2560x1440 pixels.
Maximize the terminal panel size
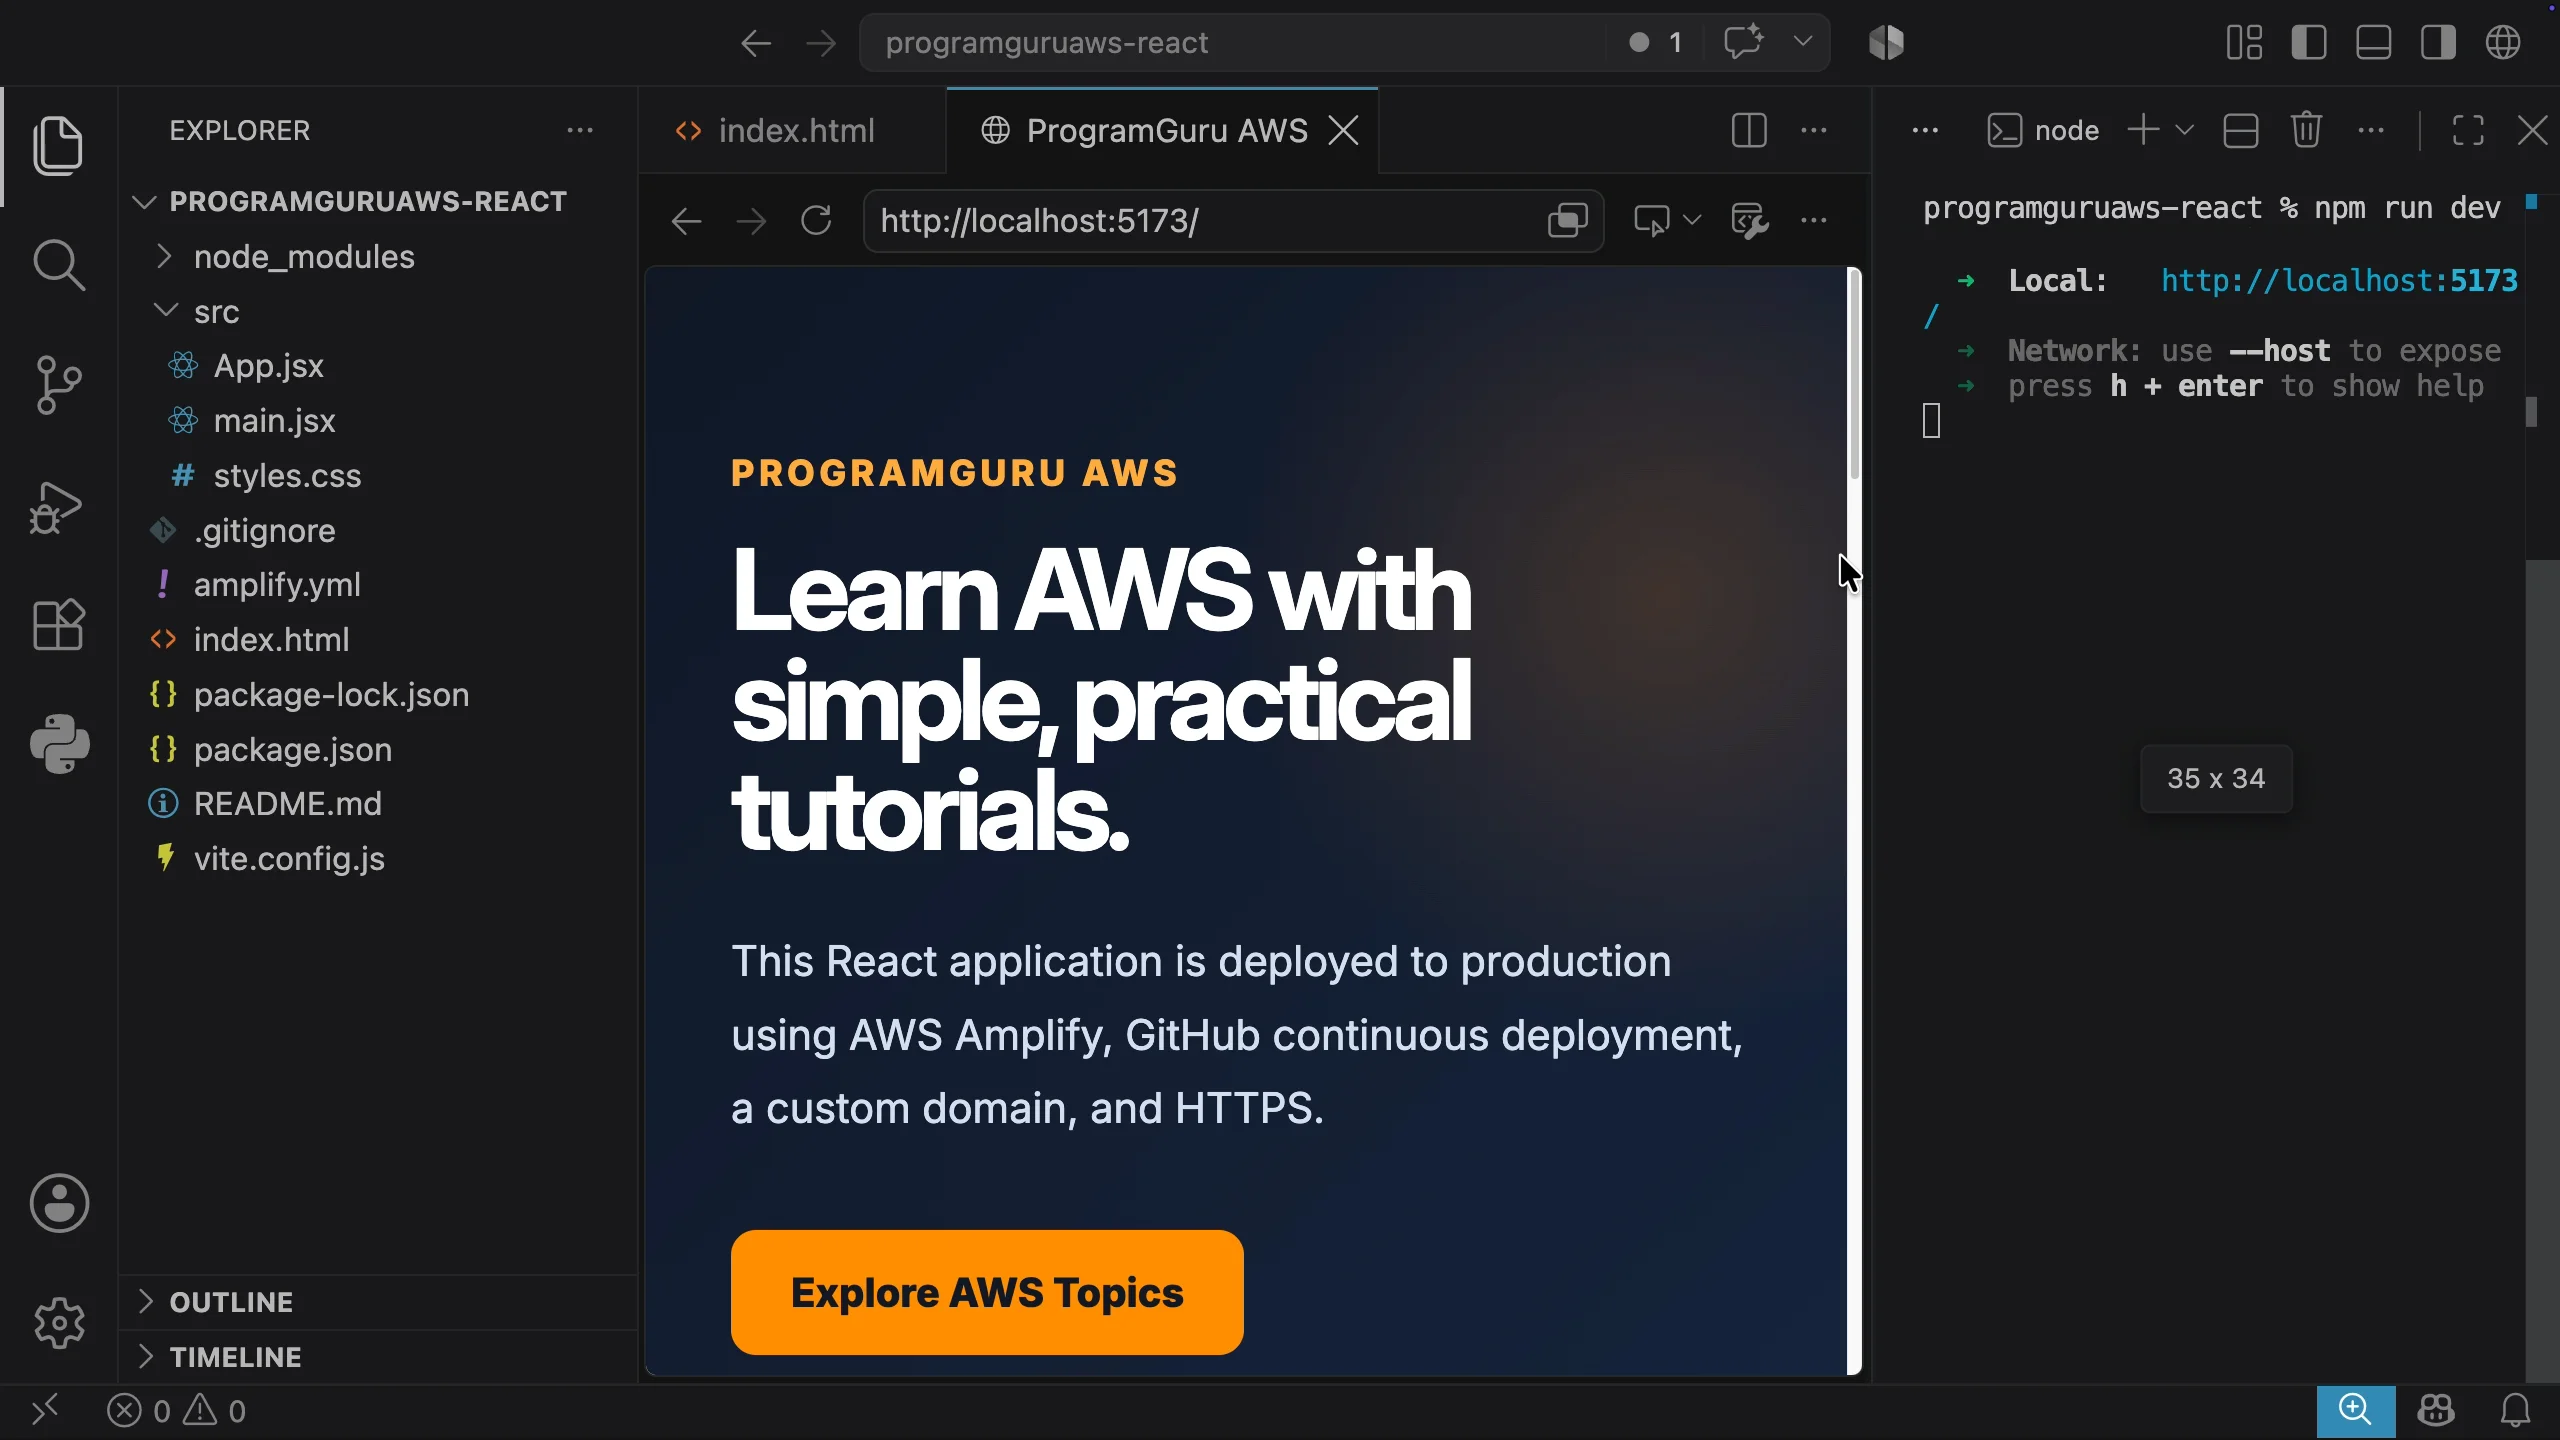2468,131
